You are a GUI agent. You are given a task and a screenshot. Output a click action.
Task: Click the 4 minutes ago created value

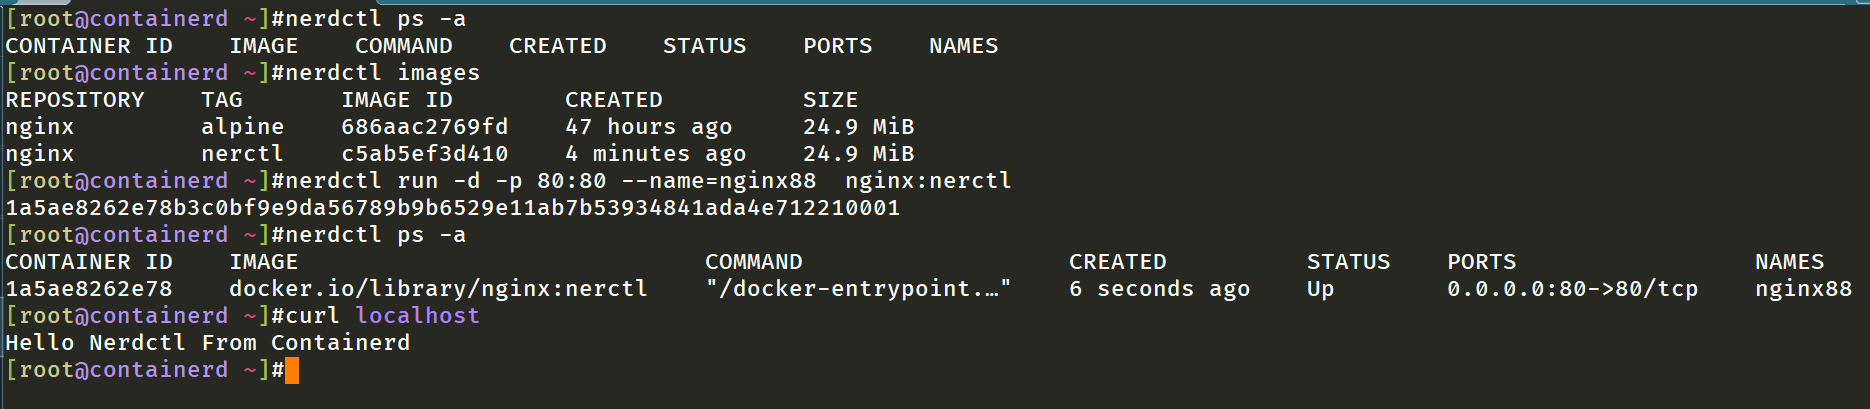click(655, 154)
